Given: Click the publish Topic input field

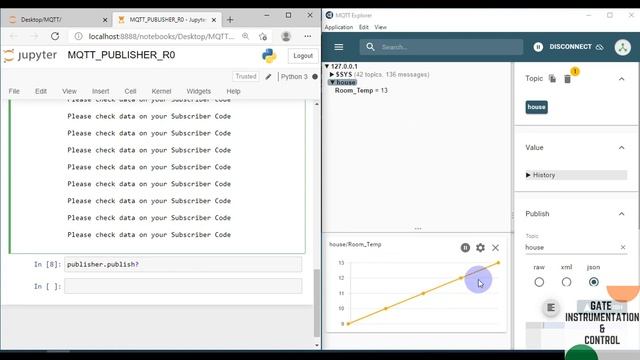Looking at the screenshot, I should pyautogui.click(x=571, y=247).
